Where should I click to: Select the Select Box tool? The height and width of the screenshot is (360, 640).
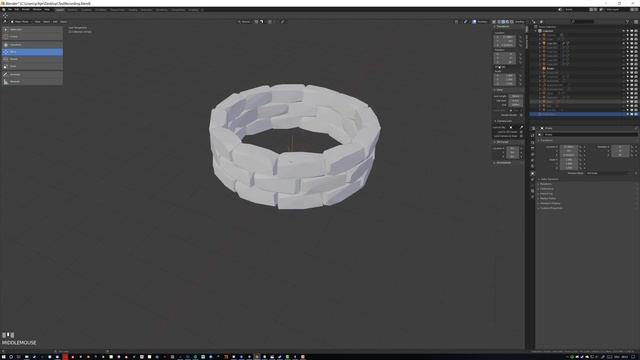point(32,29)
